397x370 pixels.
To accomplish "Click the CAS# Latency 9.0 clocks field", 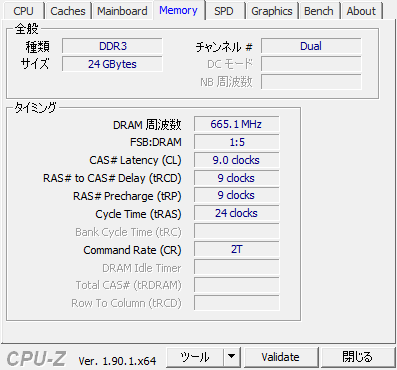I will pos(236,160).
